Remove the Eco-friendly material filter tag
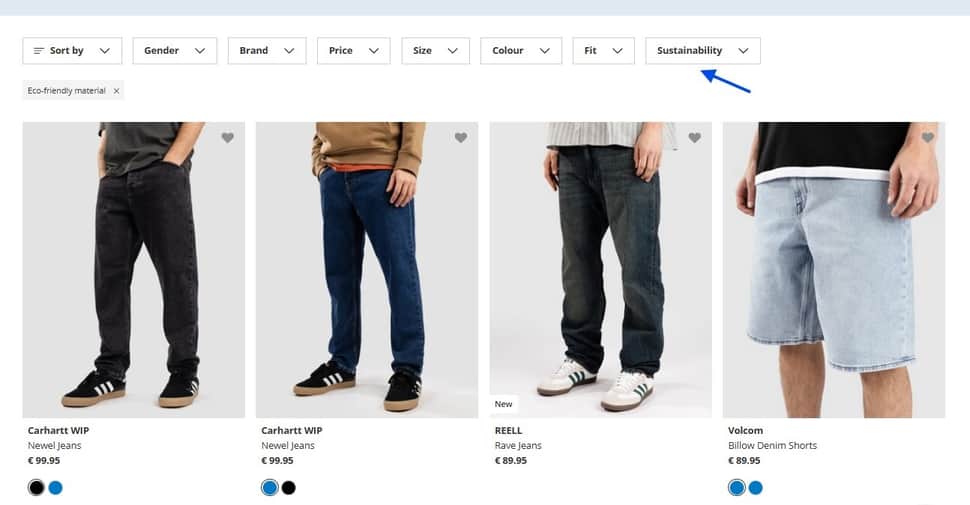This screenshot has width=970, height=505. click(116, 91)
